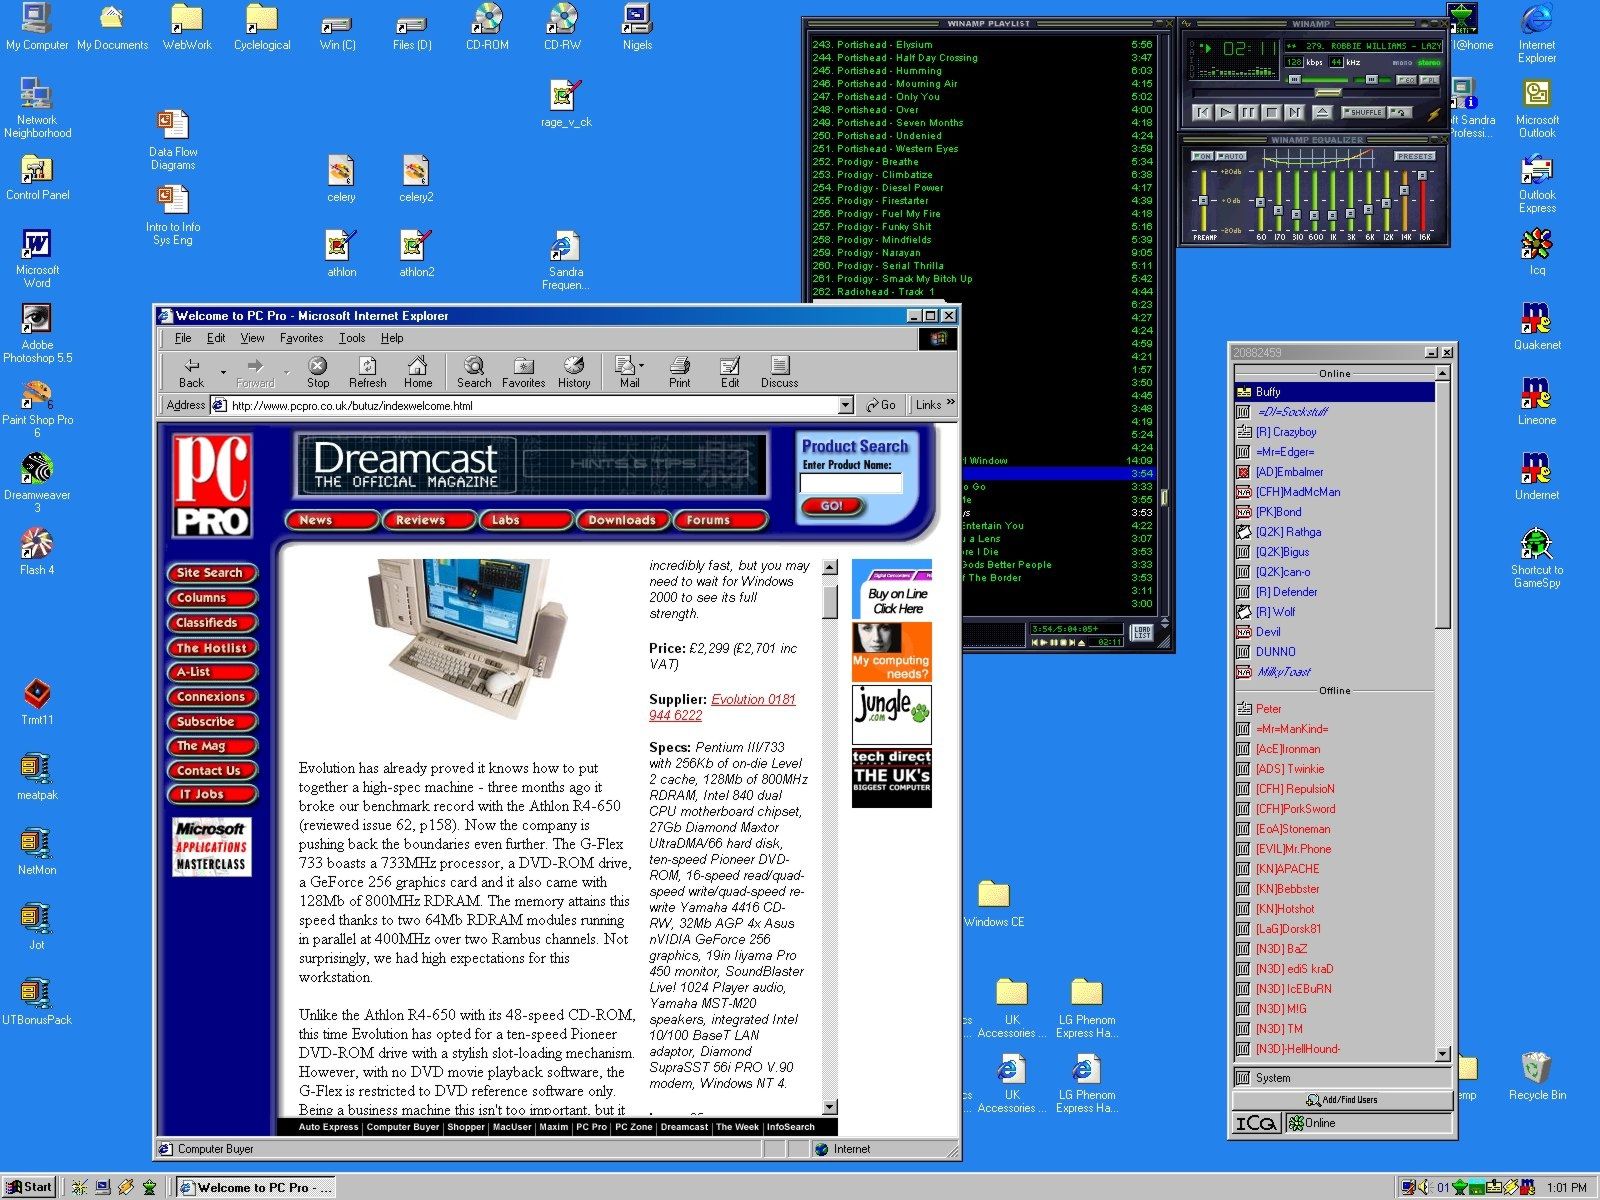This screenshot has width=1600, height=1200.
Task: Open the History panel from the IE toolbar
Action: [574, 372]
